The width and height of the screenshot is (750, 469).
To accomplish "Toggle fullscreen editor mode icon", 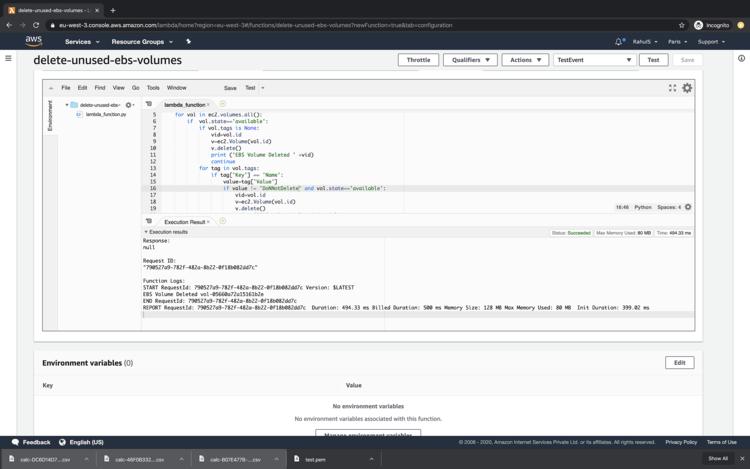I will point(672,88).
